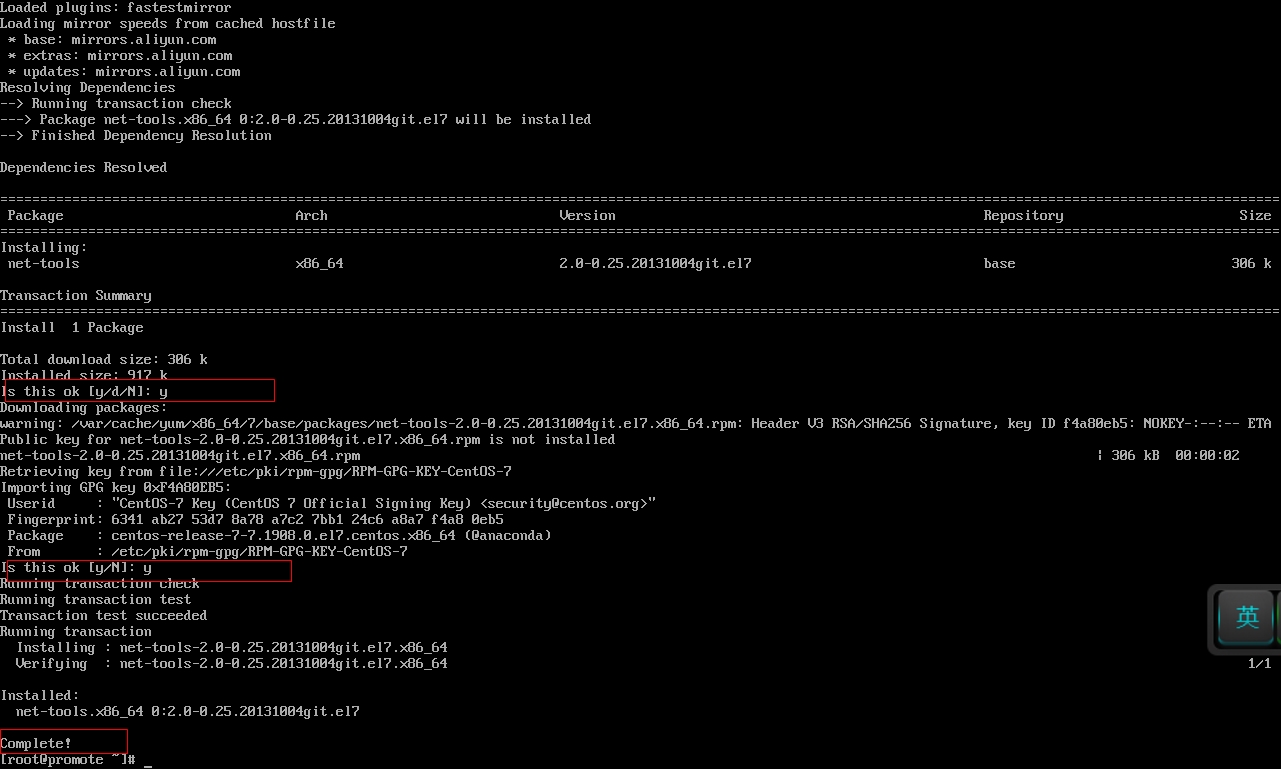Image resolution: width=1281 pixels, height=769 pixels.
Task: Click 'Public key for net-tools ... is not installed'
Action: point(308,439)
